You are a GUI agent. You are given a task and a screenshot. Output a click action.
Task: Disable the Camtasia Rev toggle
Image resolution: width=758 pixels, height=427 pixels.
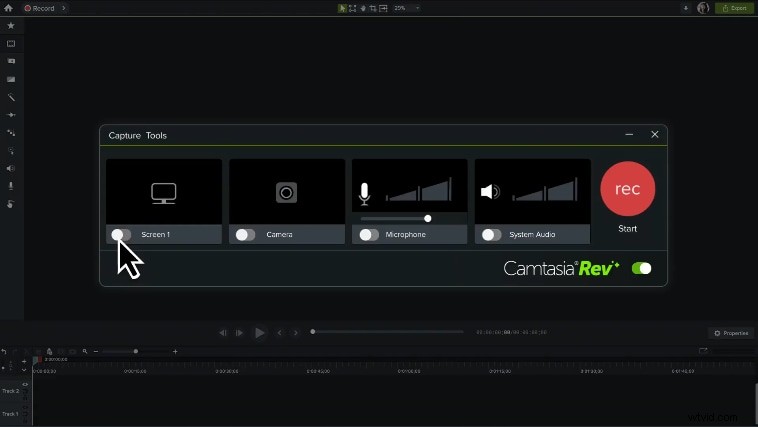641,268
